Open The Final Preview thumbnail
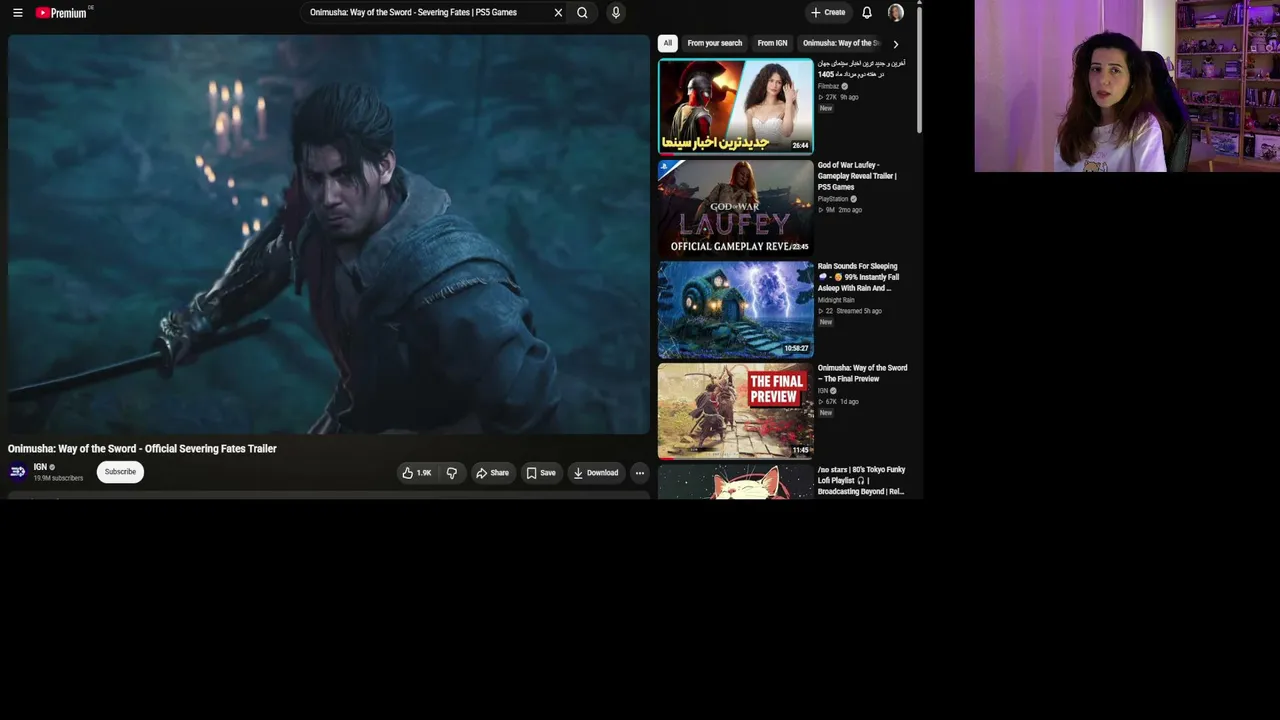This screenshot has height=720, width=1280. [x=735, y=411]
